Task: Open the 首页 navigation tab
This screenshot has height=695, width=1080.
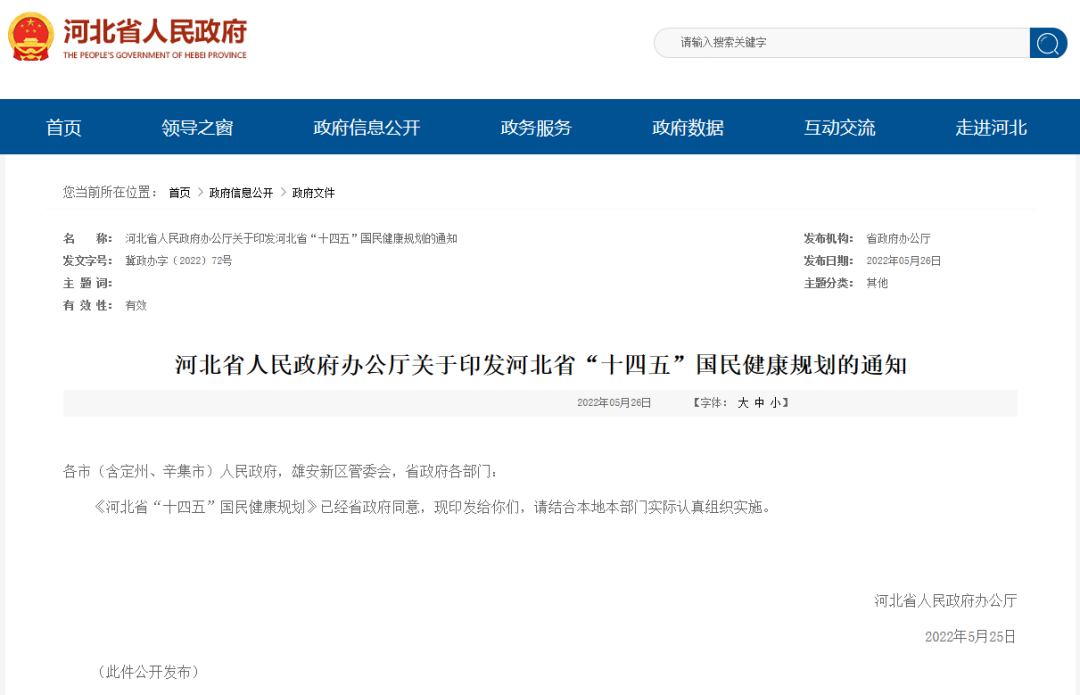Action: pos(63,127)
